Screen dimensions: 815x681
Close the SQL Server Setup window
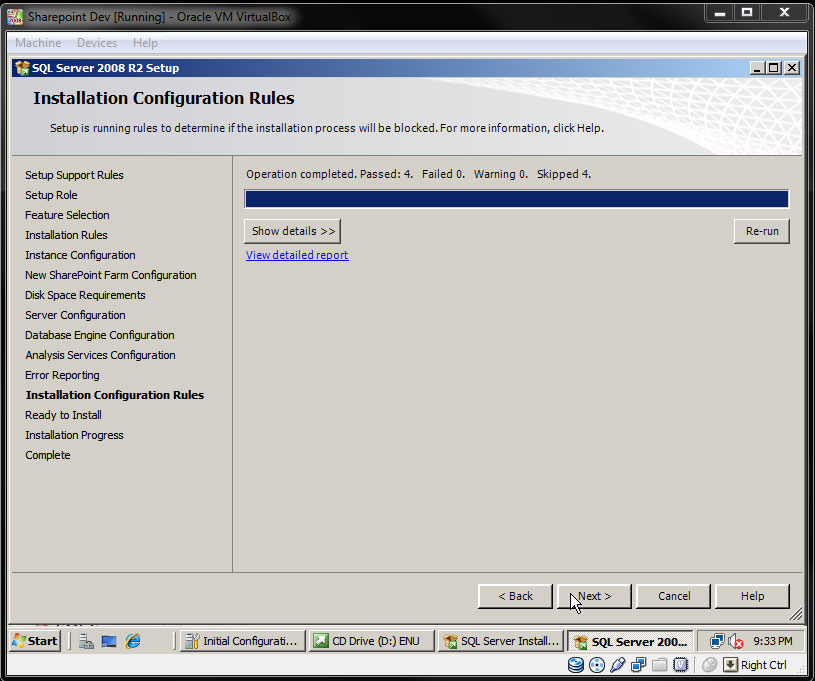coord(792,68)
